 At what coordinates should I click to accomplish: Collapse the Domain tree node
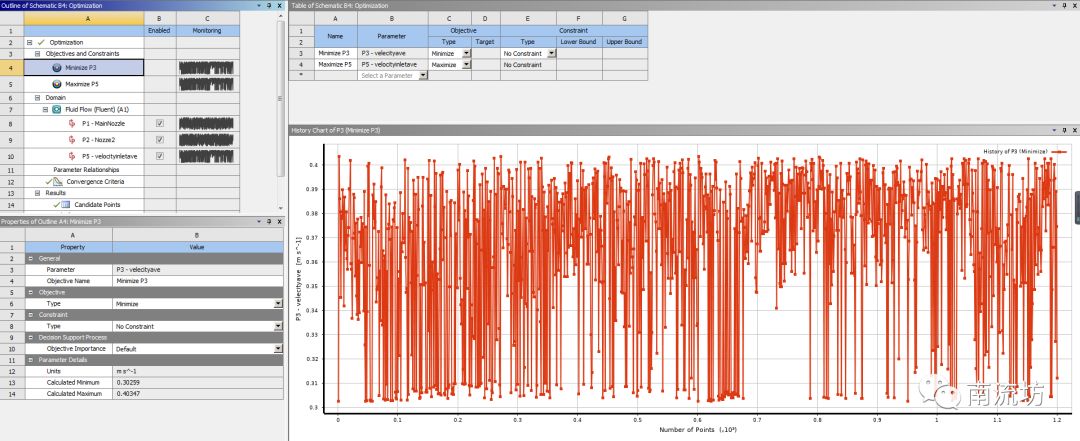coord(37,98)
